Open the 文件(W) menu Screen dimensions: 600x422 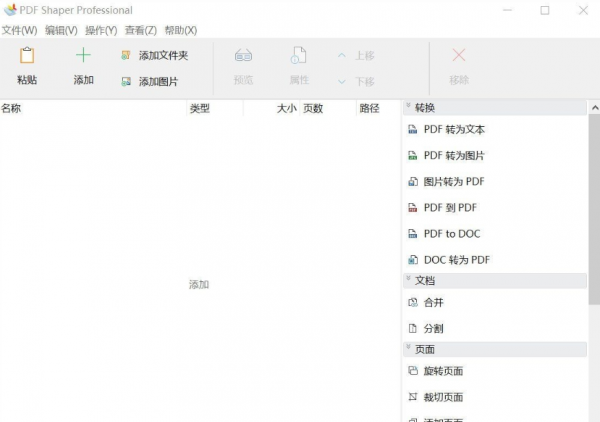[20, 30]
